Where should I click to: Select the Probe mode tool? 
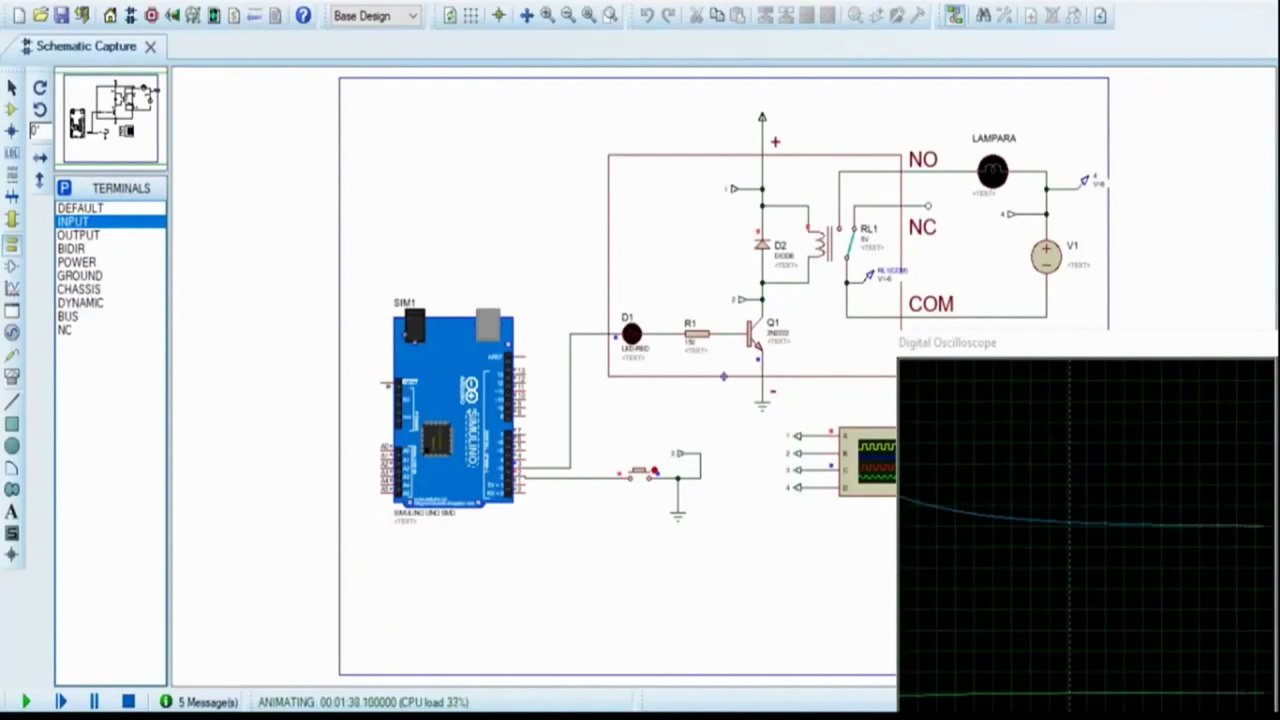point(12,355)
